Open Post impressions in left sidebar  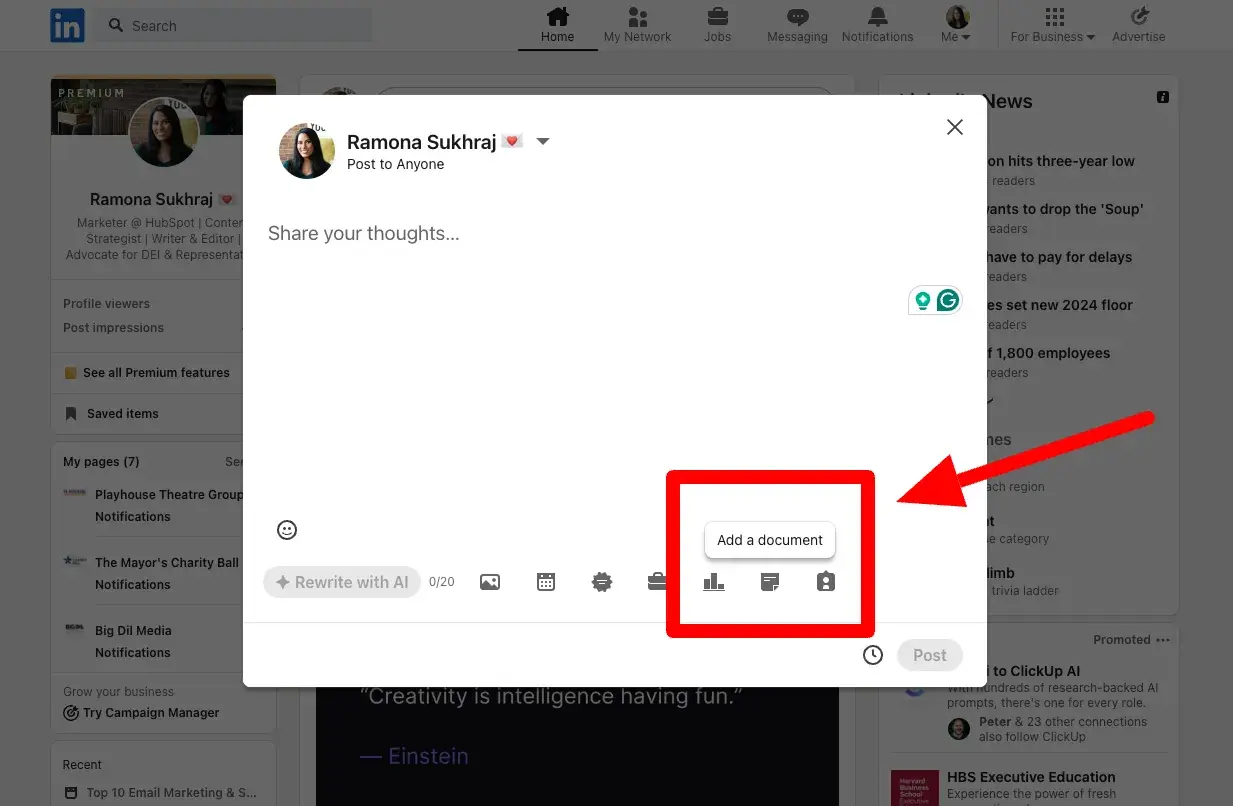(114, 328)
